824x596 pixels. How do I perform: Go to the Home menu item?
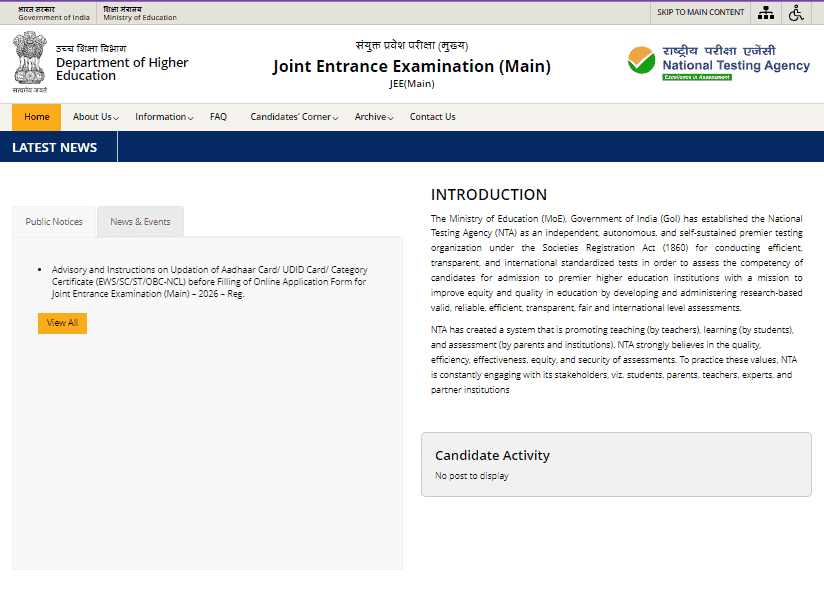coord(36,117)
